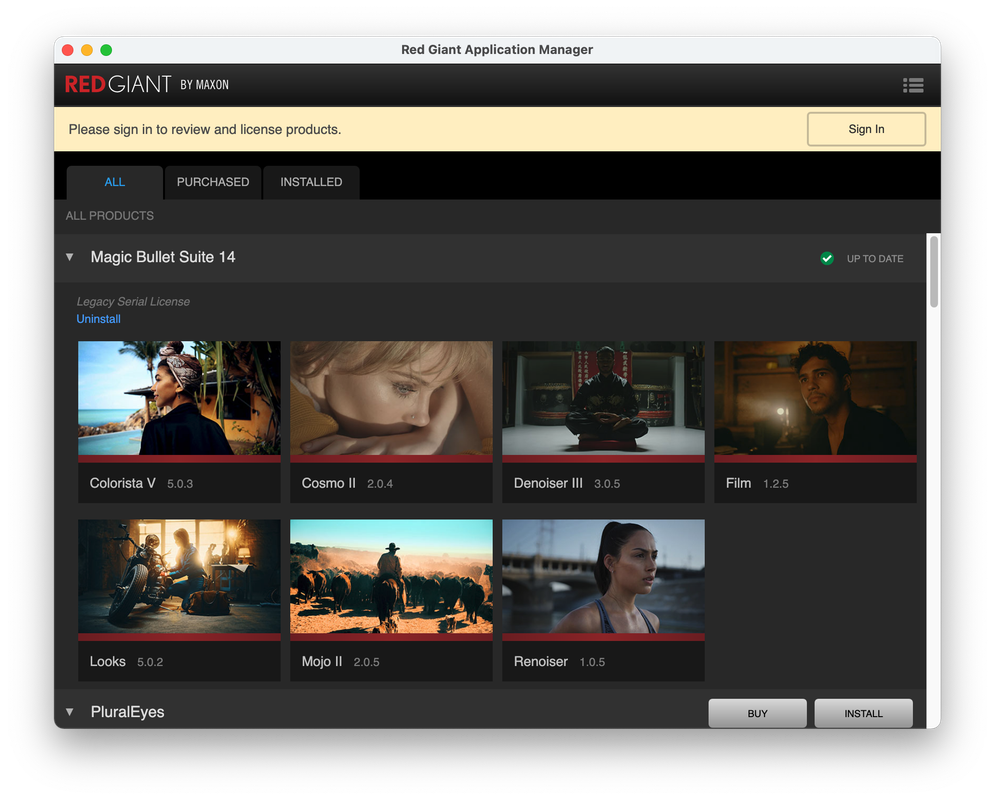Screen dimensions: 995x800
Task: Click the Red Giant by Maxon logo
Action: point(147,84)
